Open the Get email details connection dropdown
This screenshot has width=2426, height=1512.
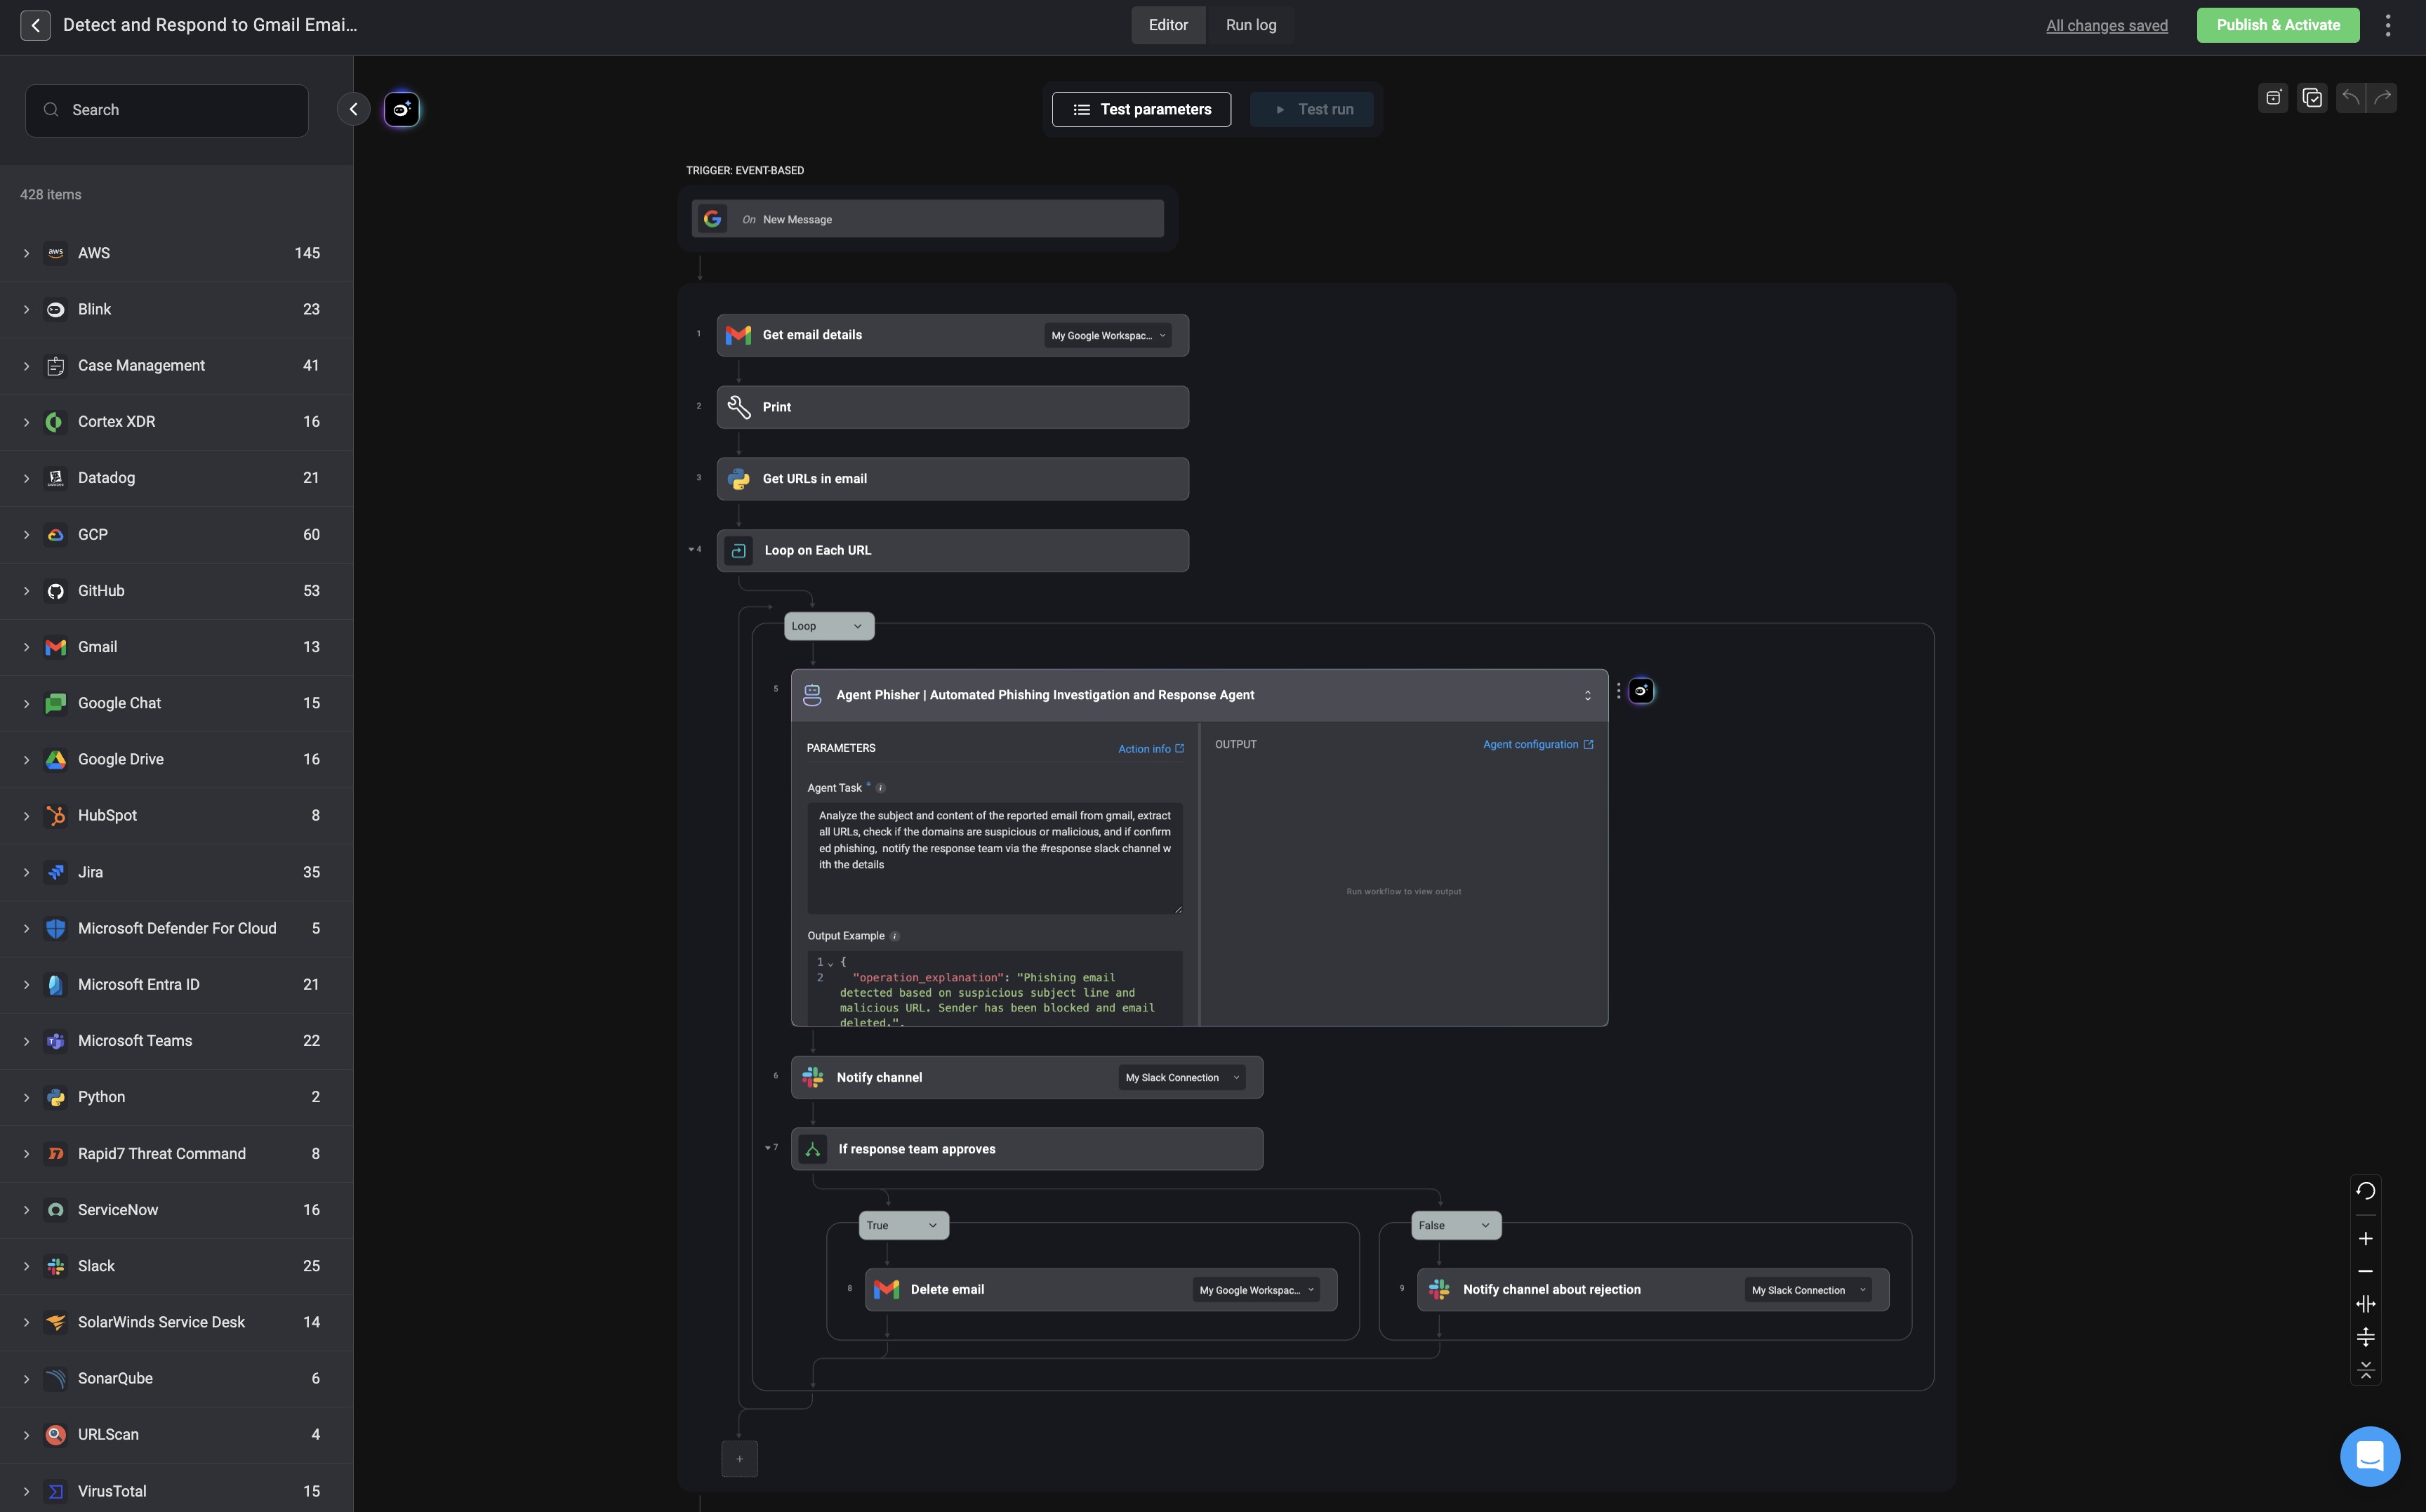[1108, 336]
